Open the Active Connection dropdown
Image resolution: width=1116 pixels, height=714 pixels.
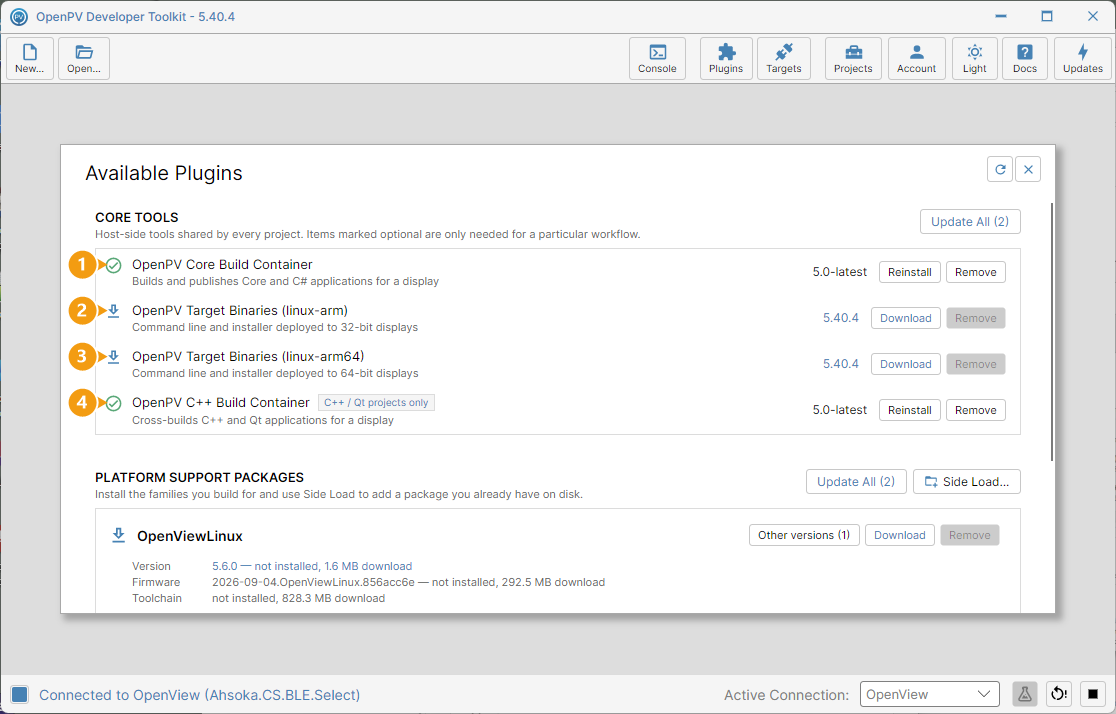[x=930, y=694]
